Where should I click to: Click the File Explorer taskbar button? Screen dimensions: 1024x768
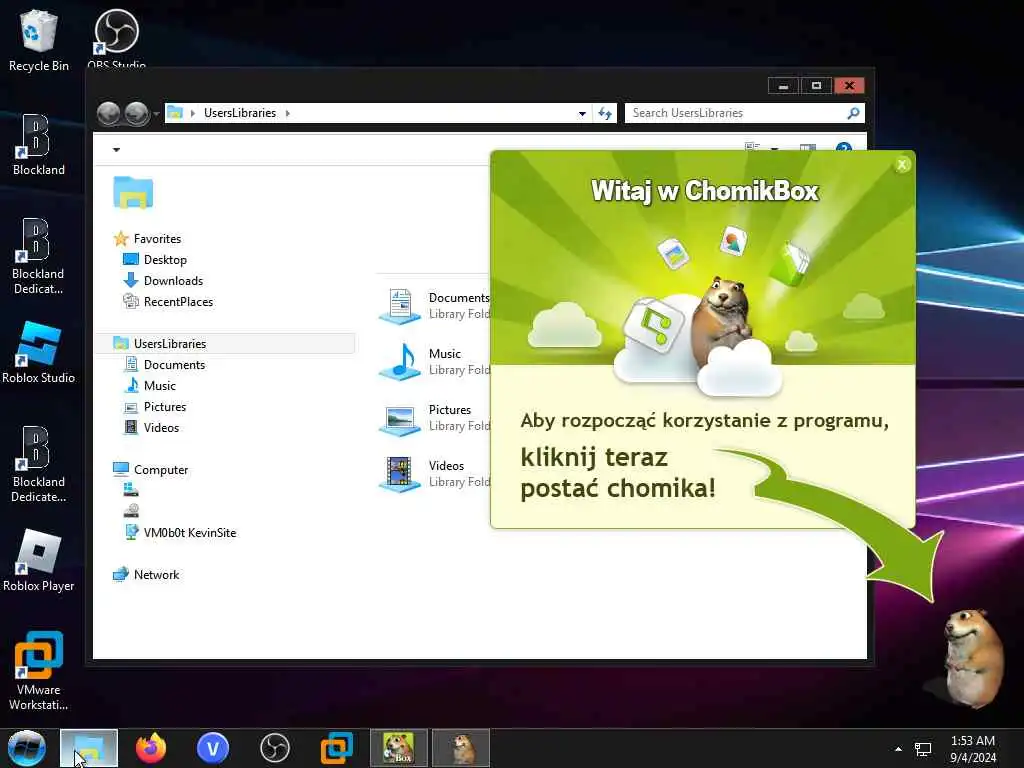(89, 748)
